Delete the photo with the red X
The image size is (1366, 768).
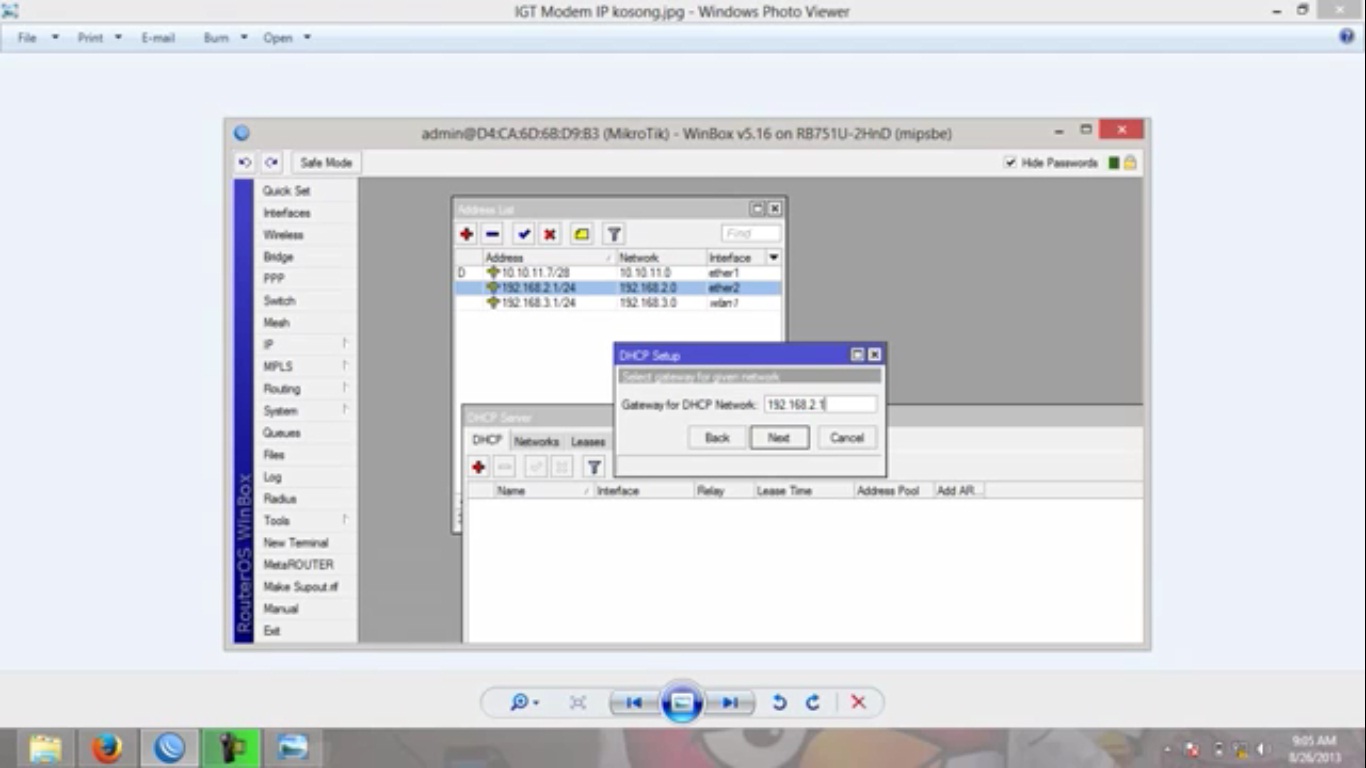pyautogui.click(x=858, y=703)
